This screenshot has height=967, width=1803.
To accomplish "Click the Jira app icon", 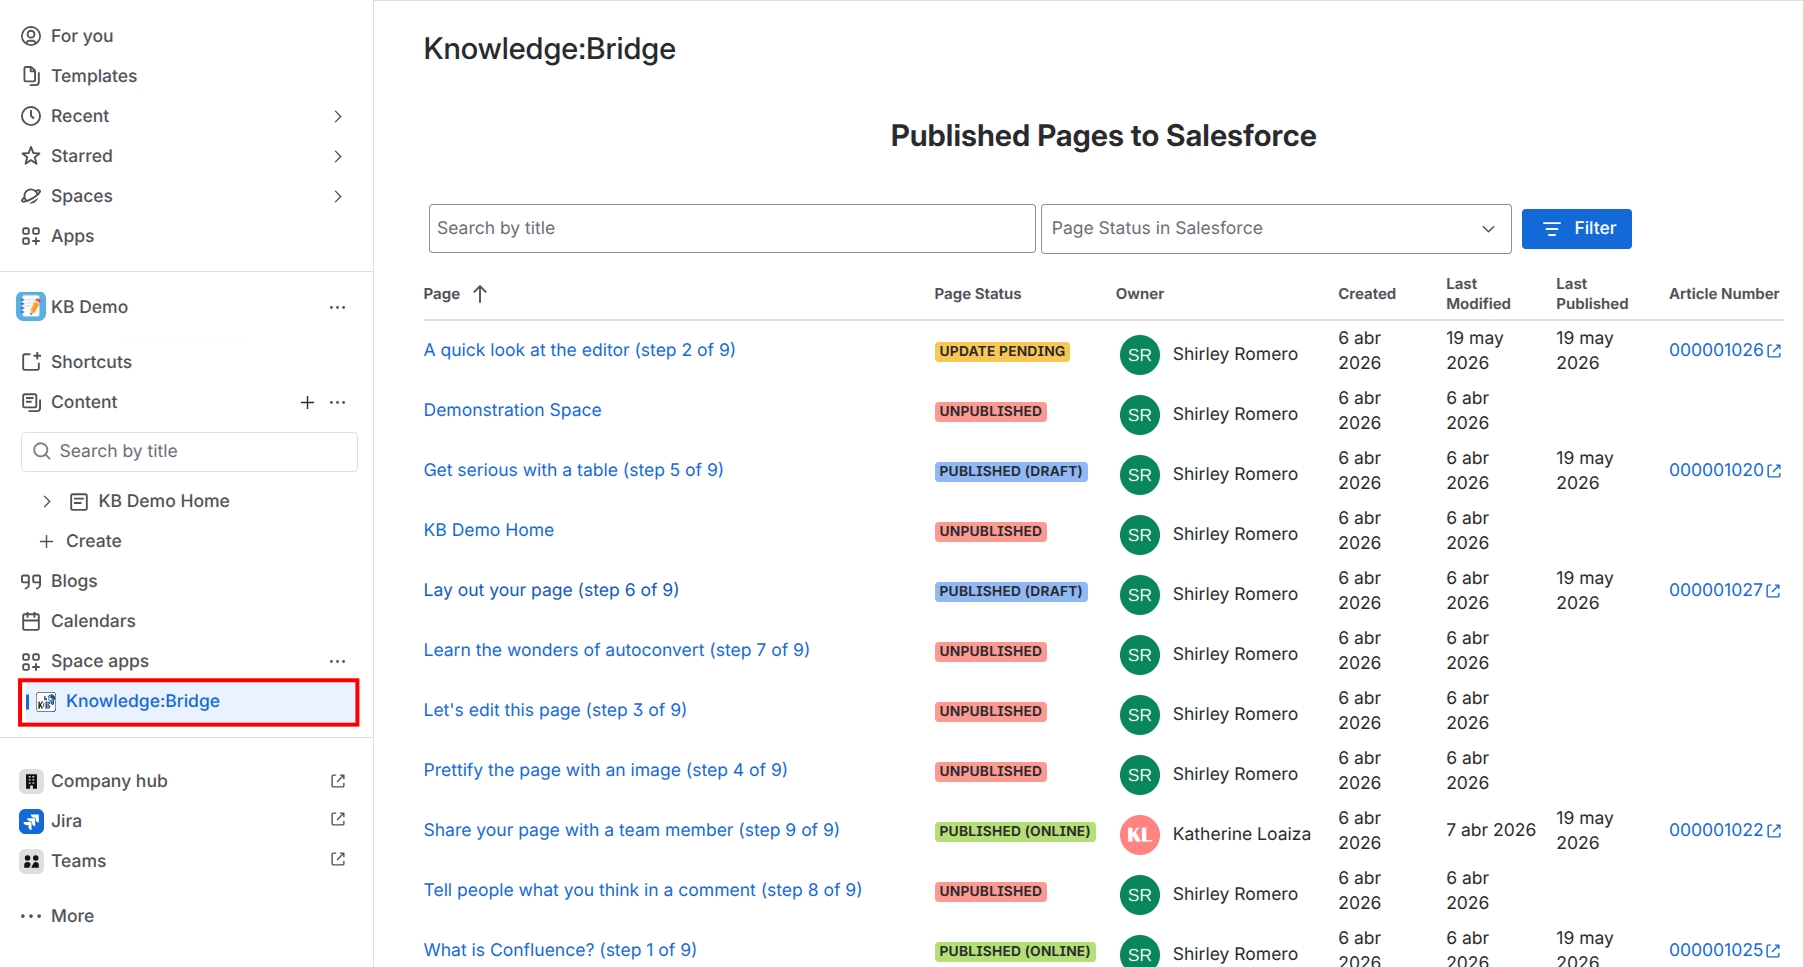I will click(x=31, y=821).
